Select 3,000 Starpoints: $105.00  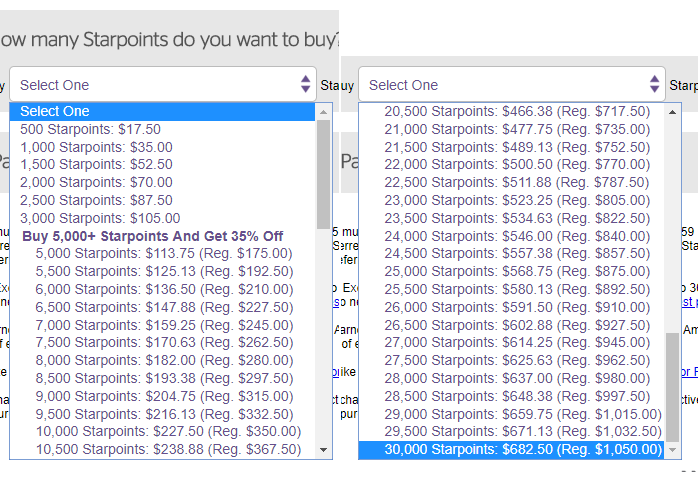tap(162, 218)
